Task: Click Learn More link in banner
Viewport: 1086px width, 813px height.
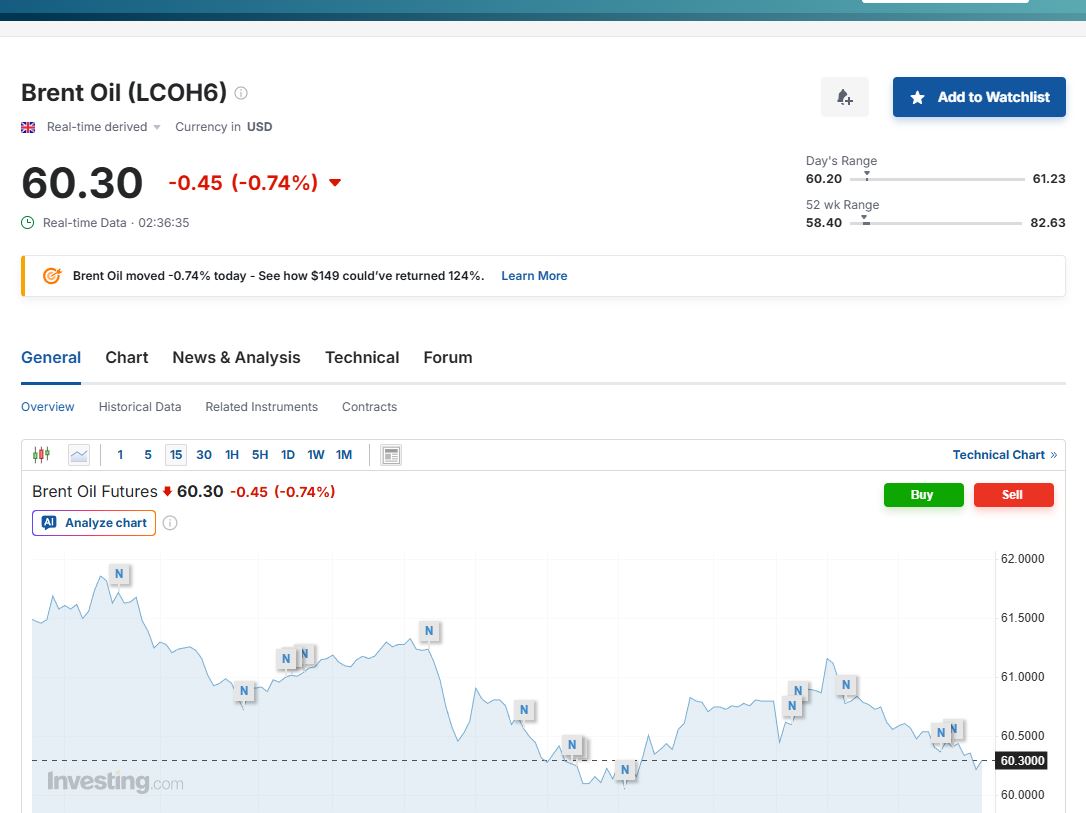Action: click(534, 276)
